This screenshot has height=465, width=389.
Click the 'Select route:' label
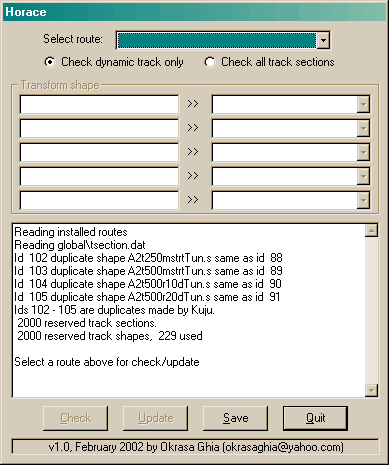[x=73, y=39]
